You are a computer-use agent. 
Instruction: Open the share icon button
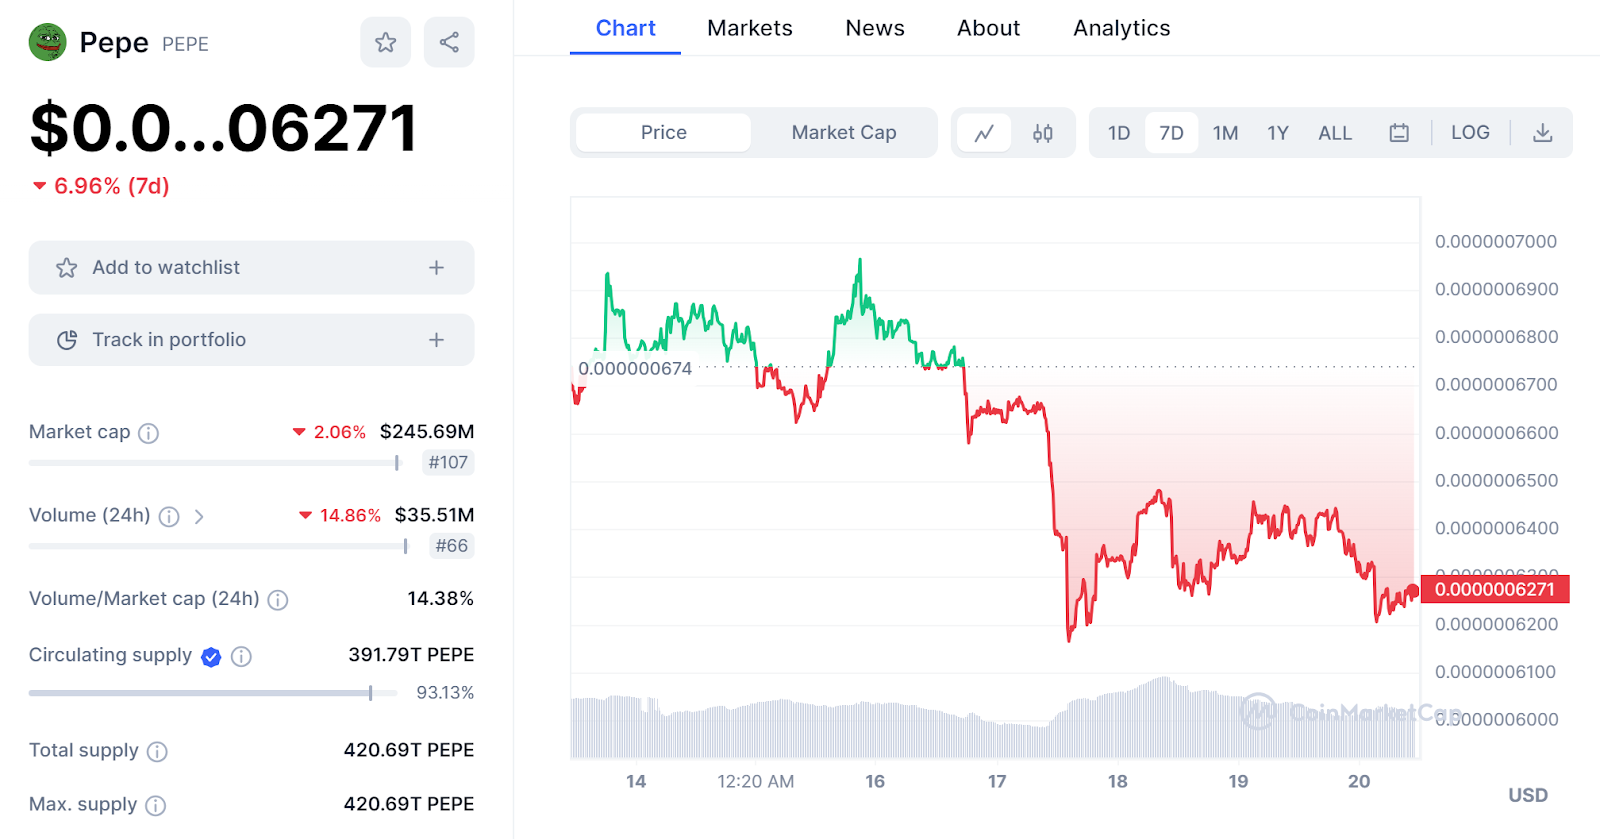[449, 42]
